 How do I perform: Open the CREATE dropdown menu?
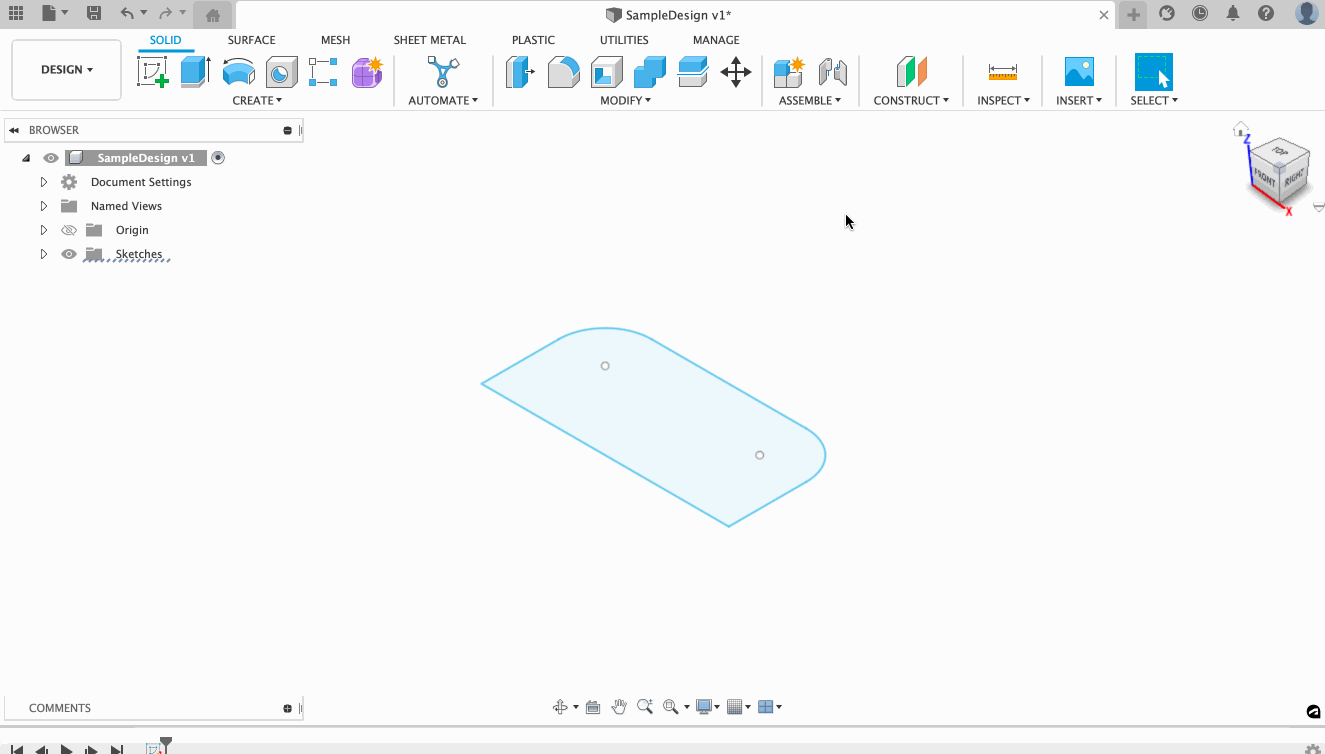tap(257, 100)
